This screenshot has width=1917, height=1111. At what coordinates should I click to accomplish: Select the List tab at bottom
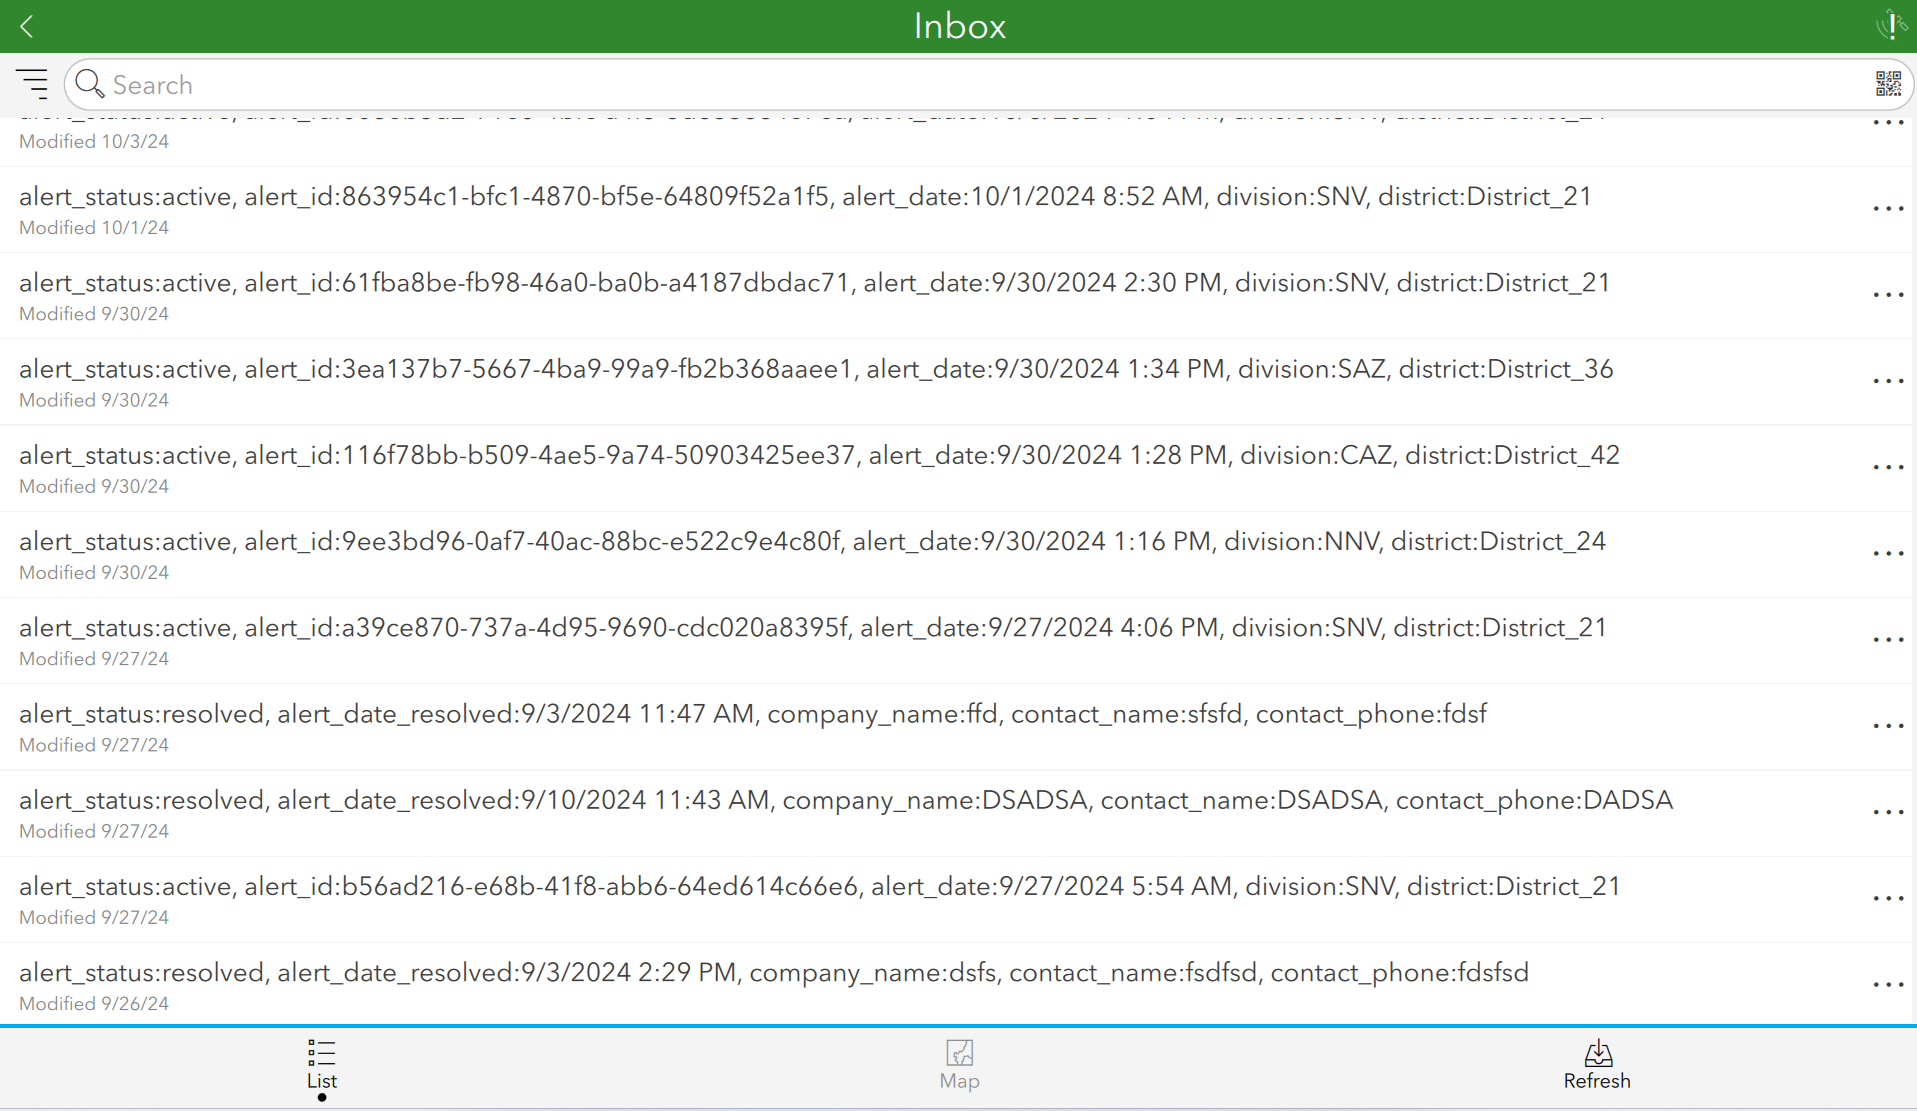tap(322, 1065)
